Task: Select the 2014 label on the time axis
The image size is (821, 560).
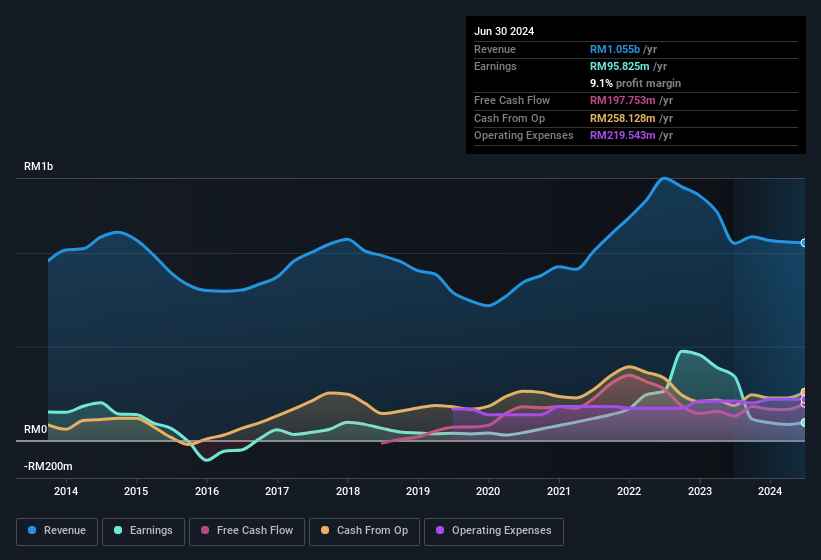Action: pos(66,491)
